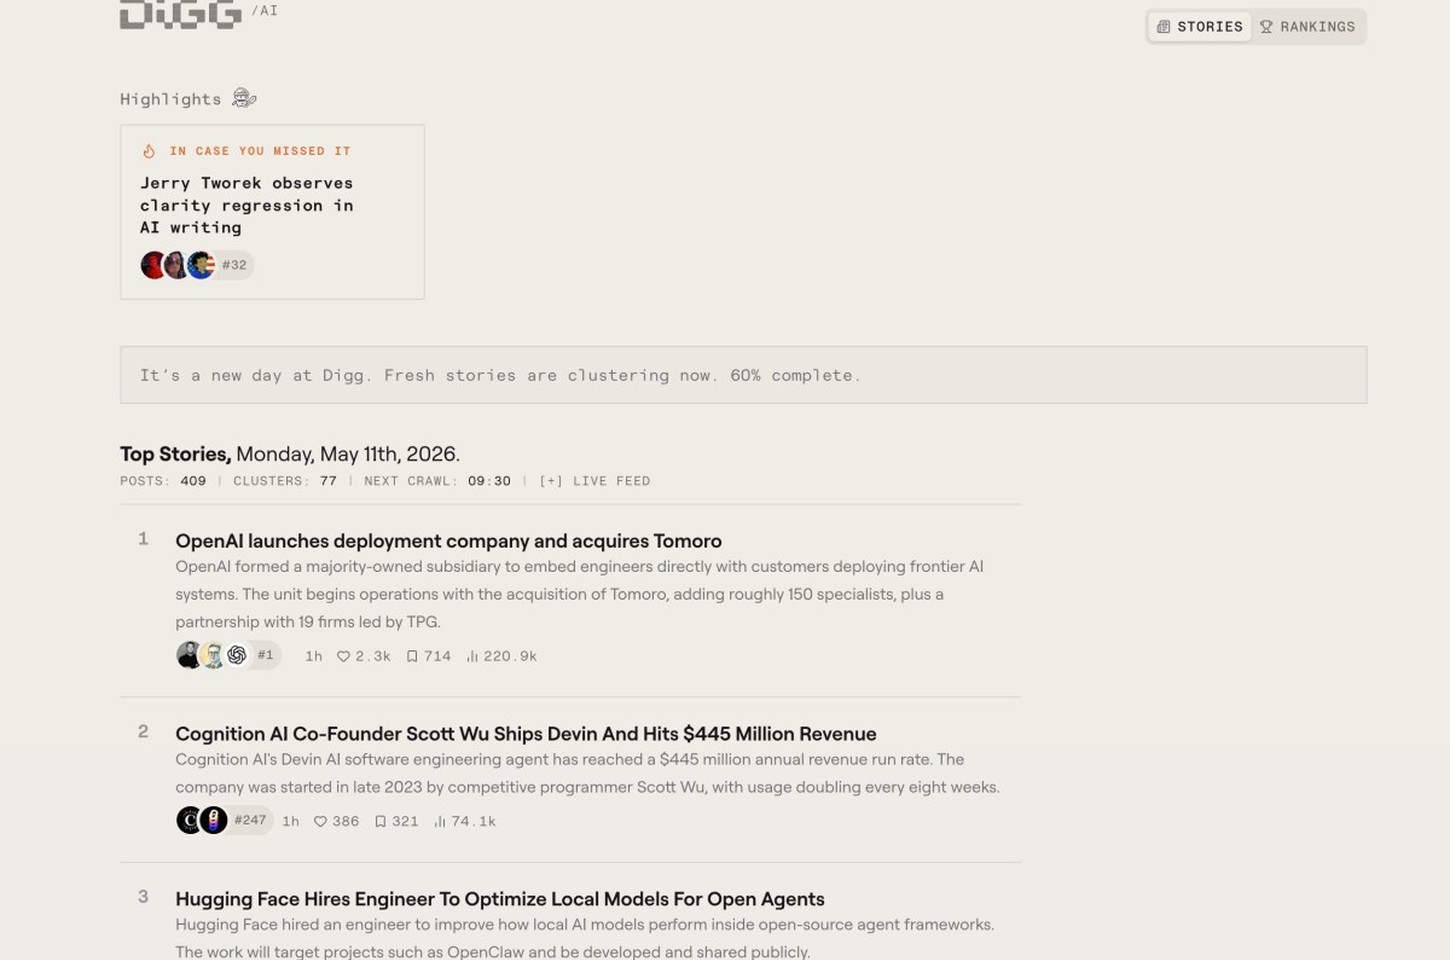Screen dimensions: 1450x960
Task: Click the #1 rank badge on OpenAI story
Action: pos(265,655)
